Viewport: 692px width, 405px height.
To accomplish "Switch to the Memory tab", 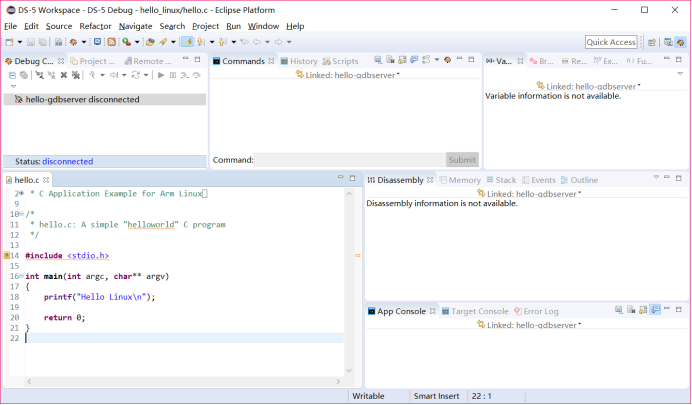I will click(460, 180).
